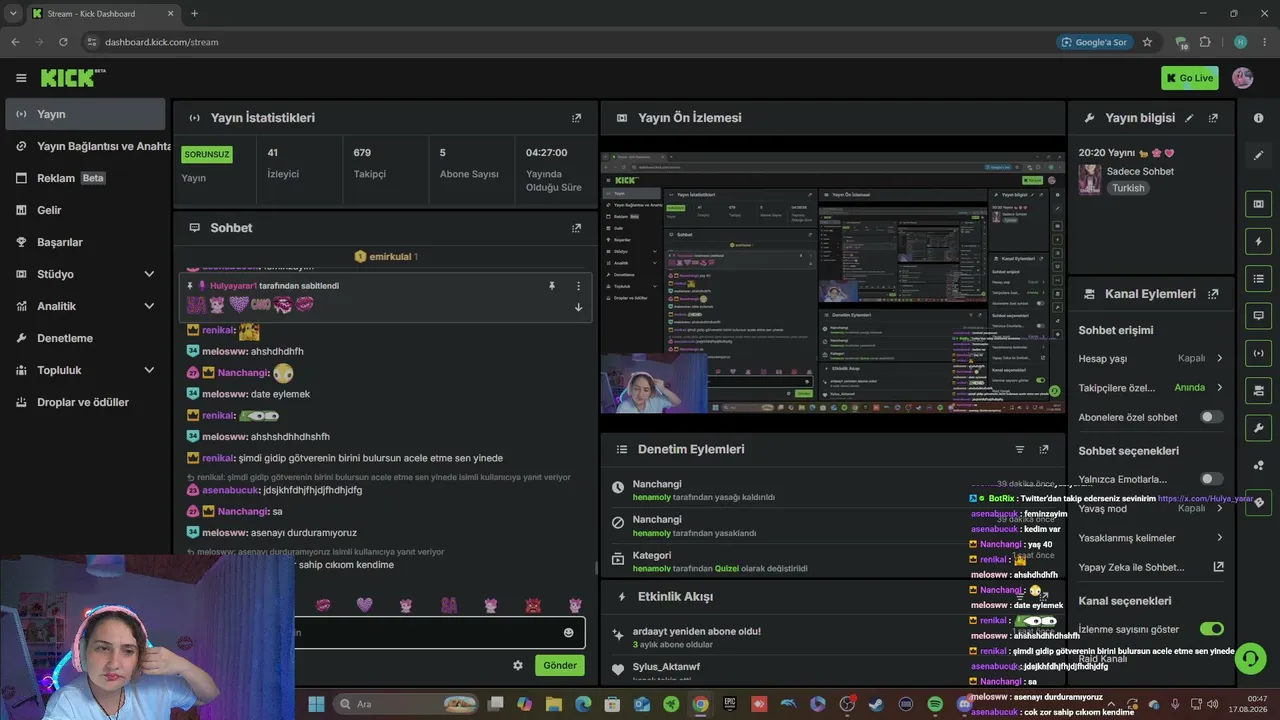Open the hamburger menu beside Kick logo
The height and width of the screenshot is (720, 1280).
coord(21,78)
